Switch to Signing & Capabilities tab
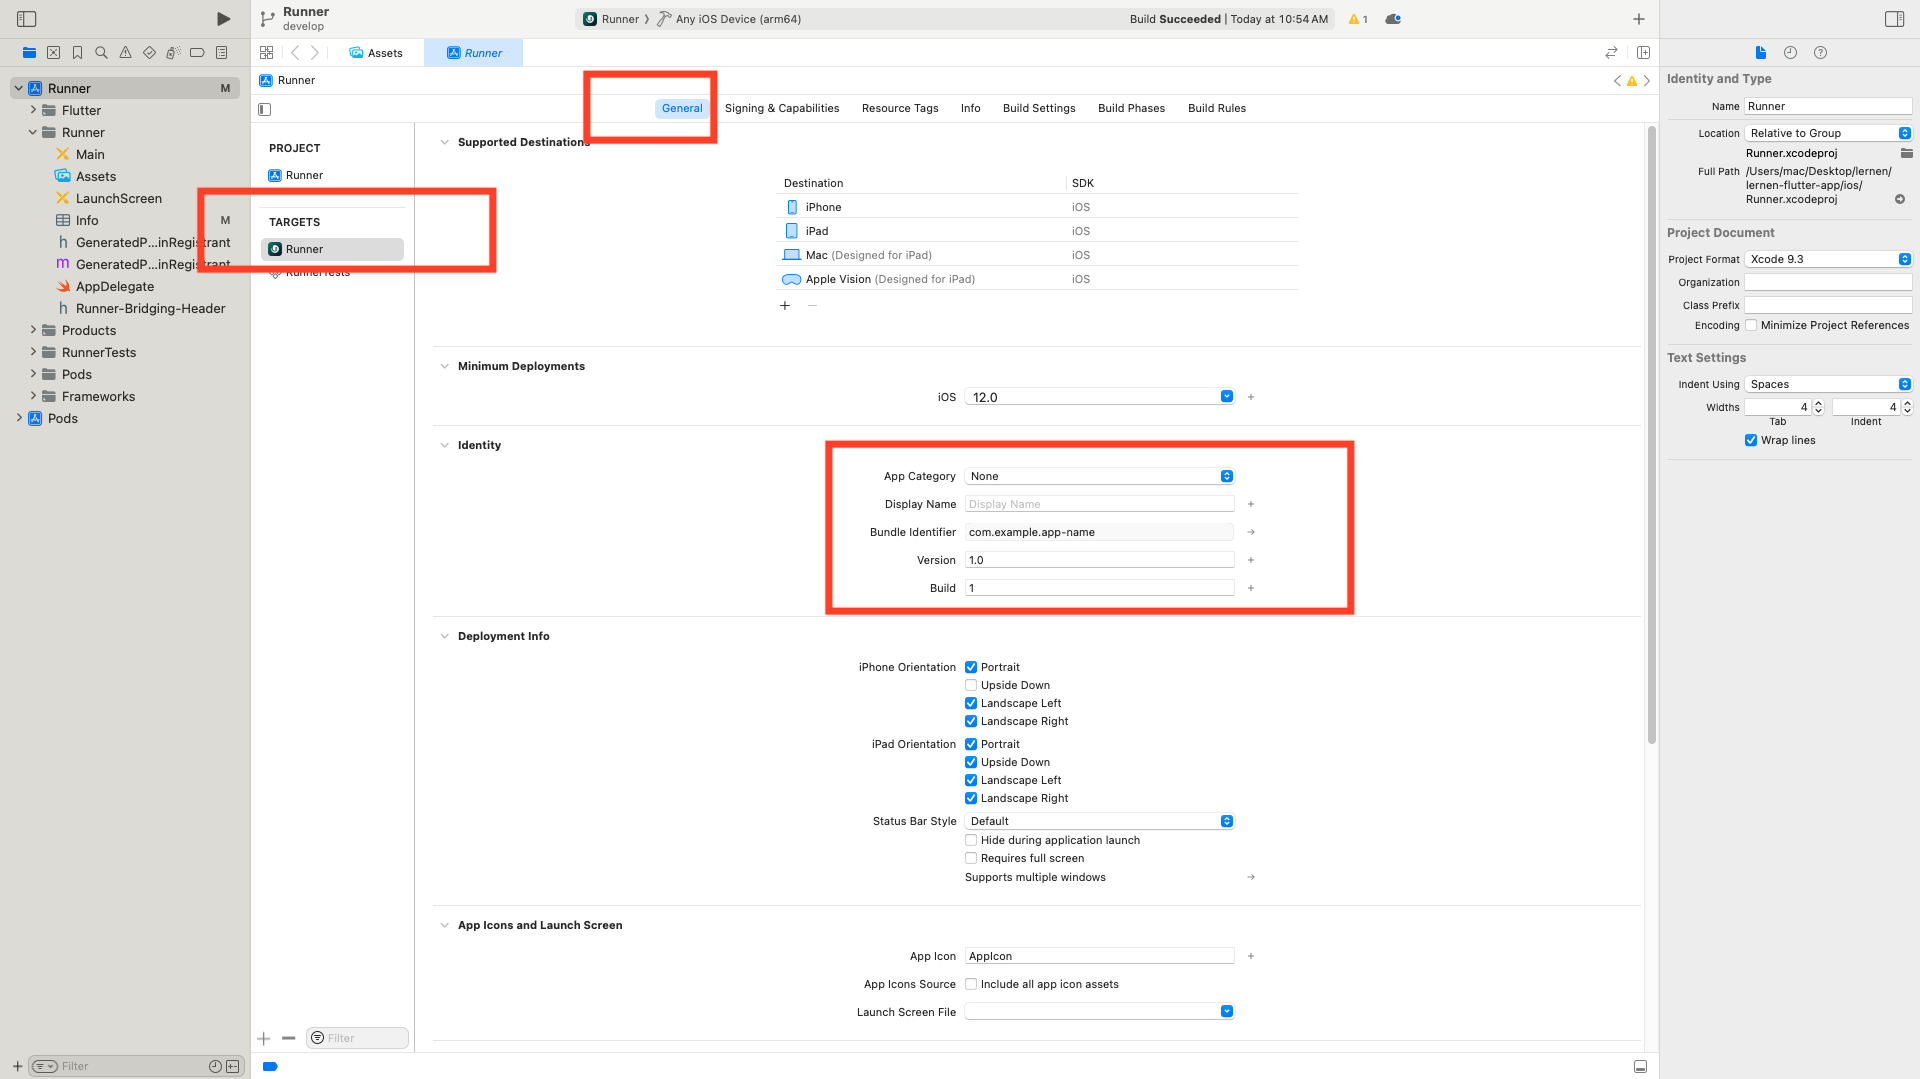The height and width of the screenshot is (1079, 1920). point(782,108)
